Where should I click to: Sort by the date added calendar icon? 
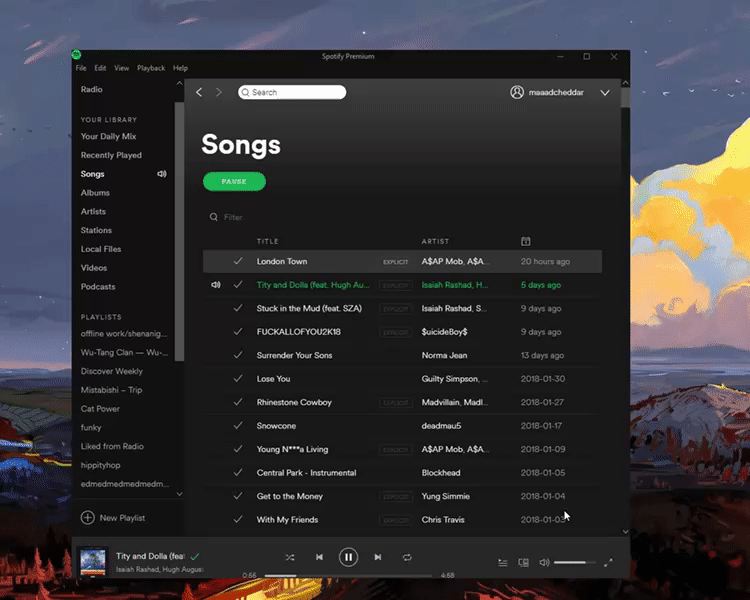coord(526,241)
